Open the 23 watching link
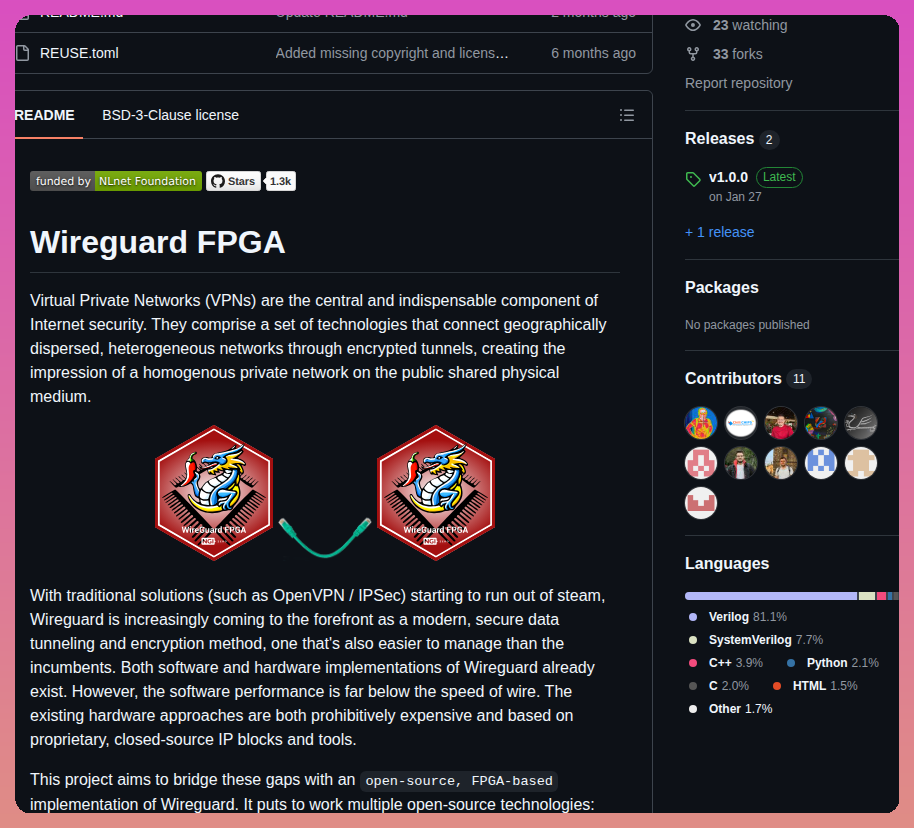 [x=750, y=25]
